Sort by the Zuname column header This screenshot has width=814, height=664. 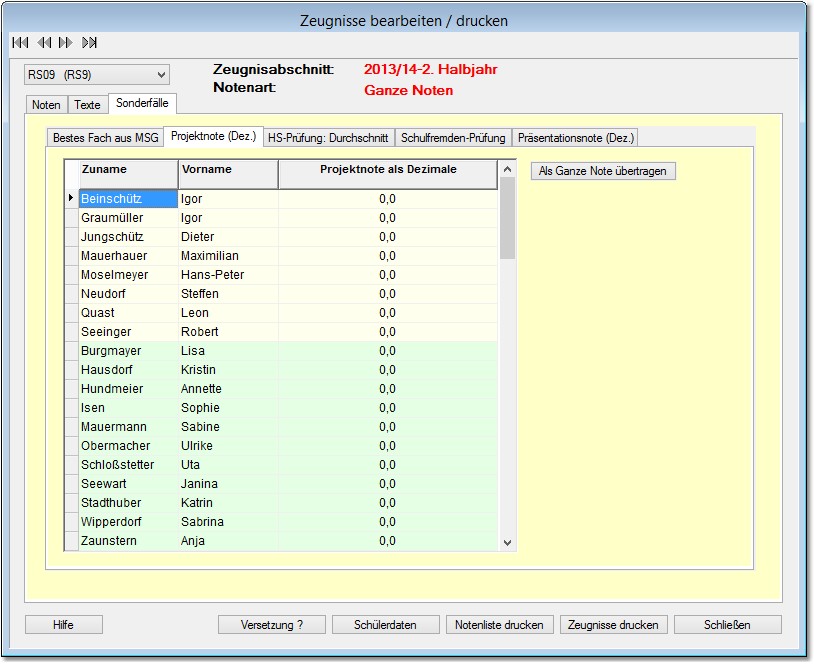click(128, 171)
